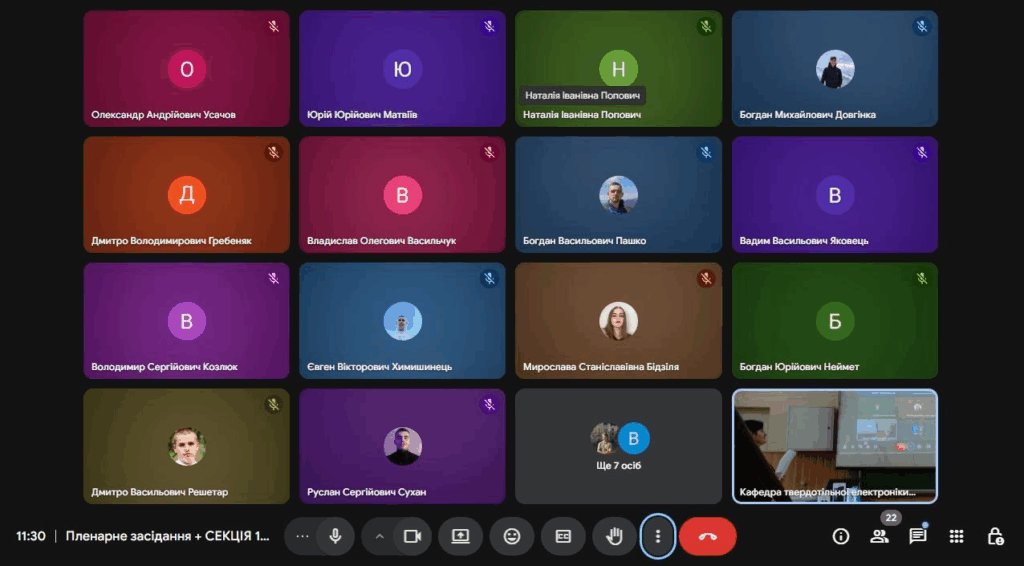Viewport: 1024px width, 566px height.
Task: Open the activities grid icon
Action: coord(956,536)
